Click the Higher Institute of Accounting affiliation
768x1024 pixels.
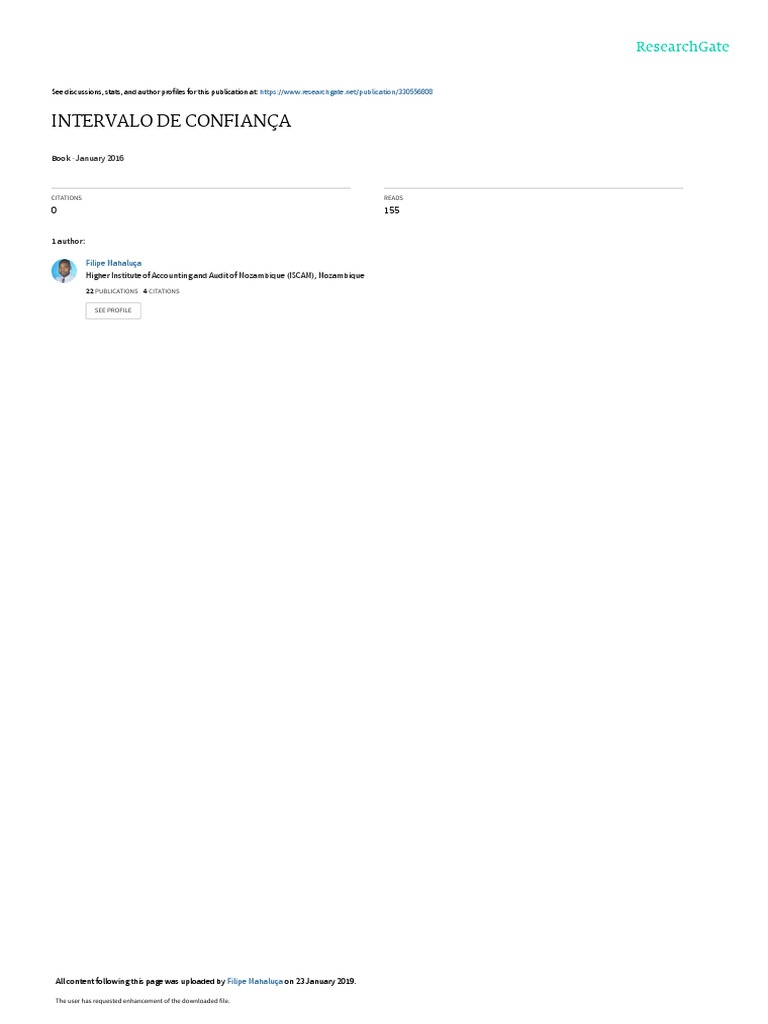tap(225, 276)
